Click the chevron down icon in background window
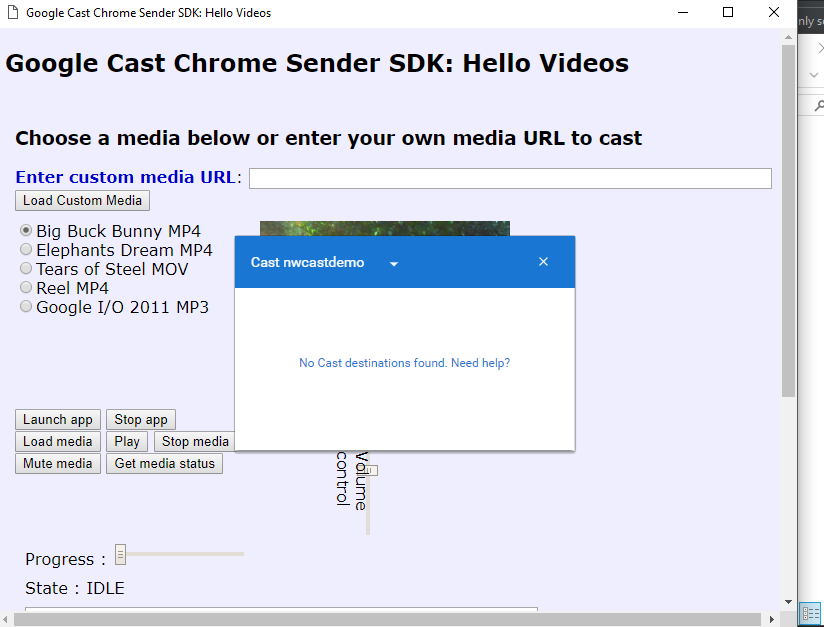 [813, 75]
